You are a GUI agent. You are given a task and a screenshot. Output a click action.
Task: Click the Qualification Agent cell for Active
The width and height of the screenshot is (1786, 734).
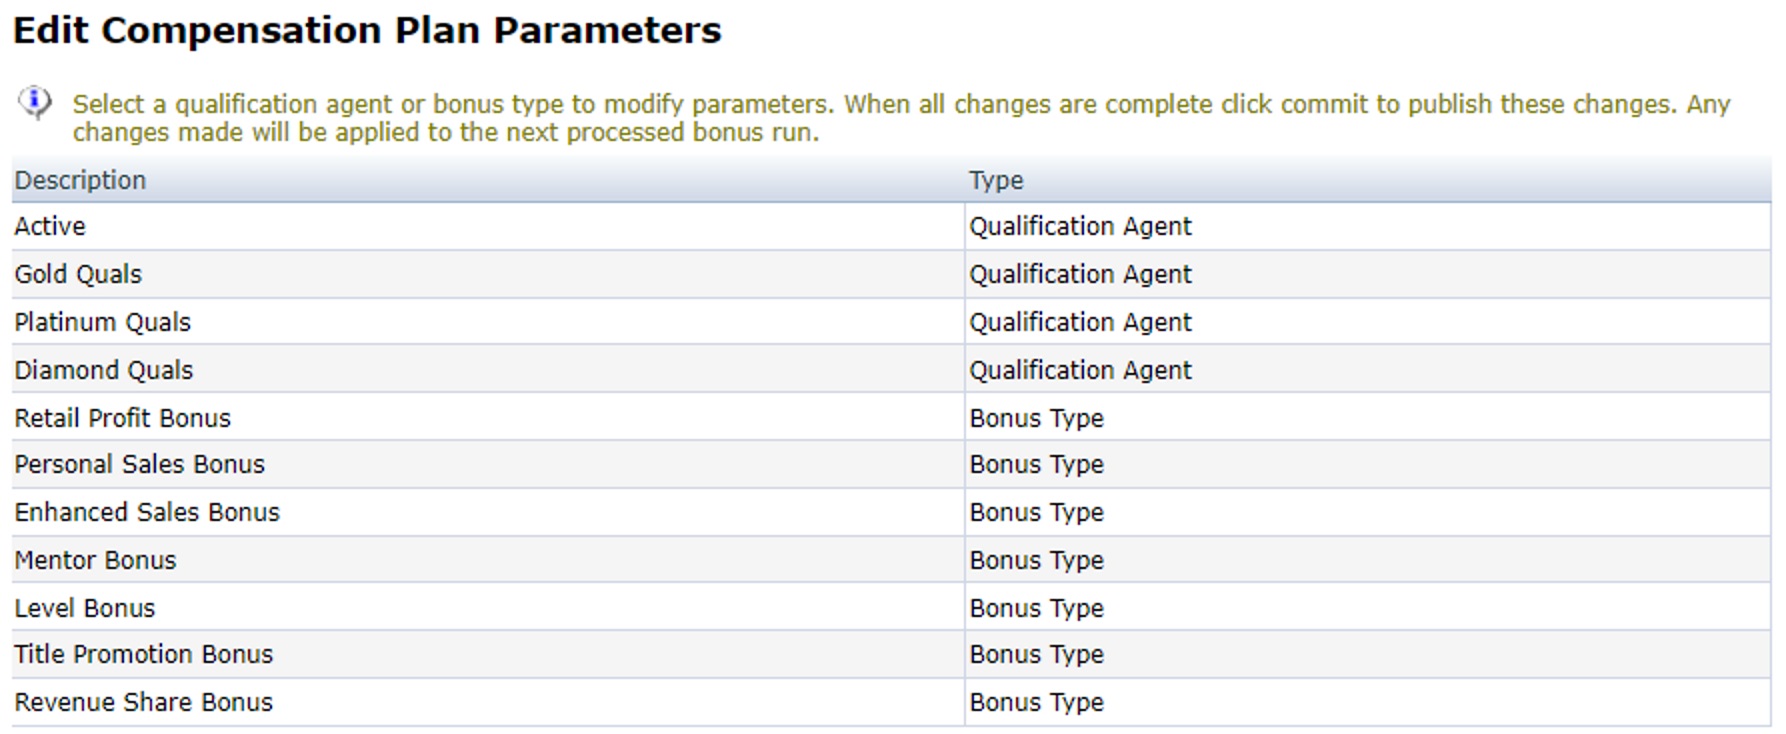tap(1080, 227)
